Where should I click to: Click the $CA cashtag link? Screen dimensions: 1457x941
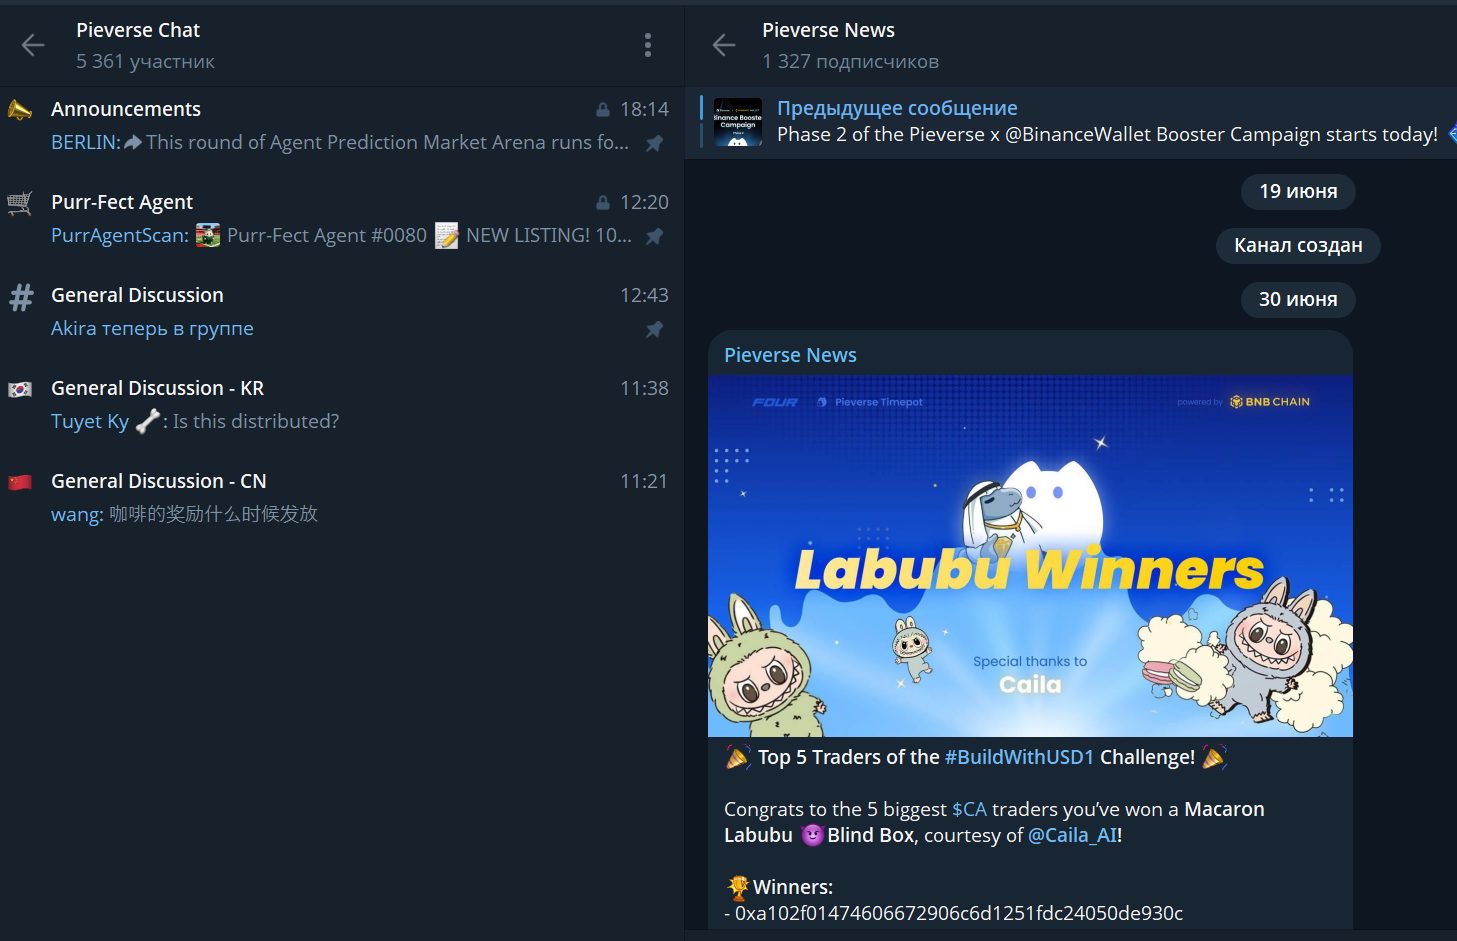[x=969, y=810]
